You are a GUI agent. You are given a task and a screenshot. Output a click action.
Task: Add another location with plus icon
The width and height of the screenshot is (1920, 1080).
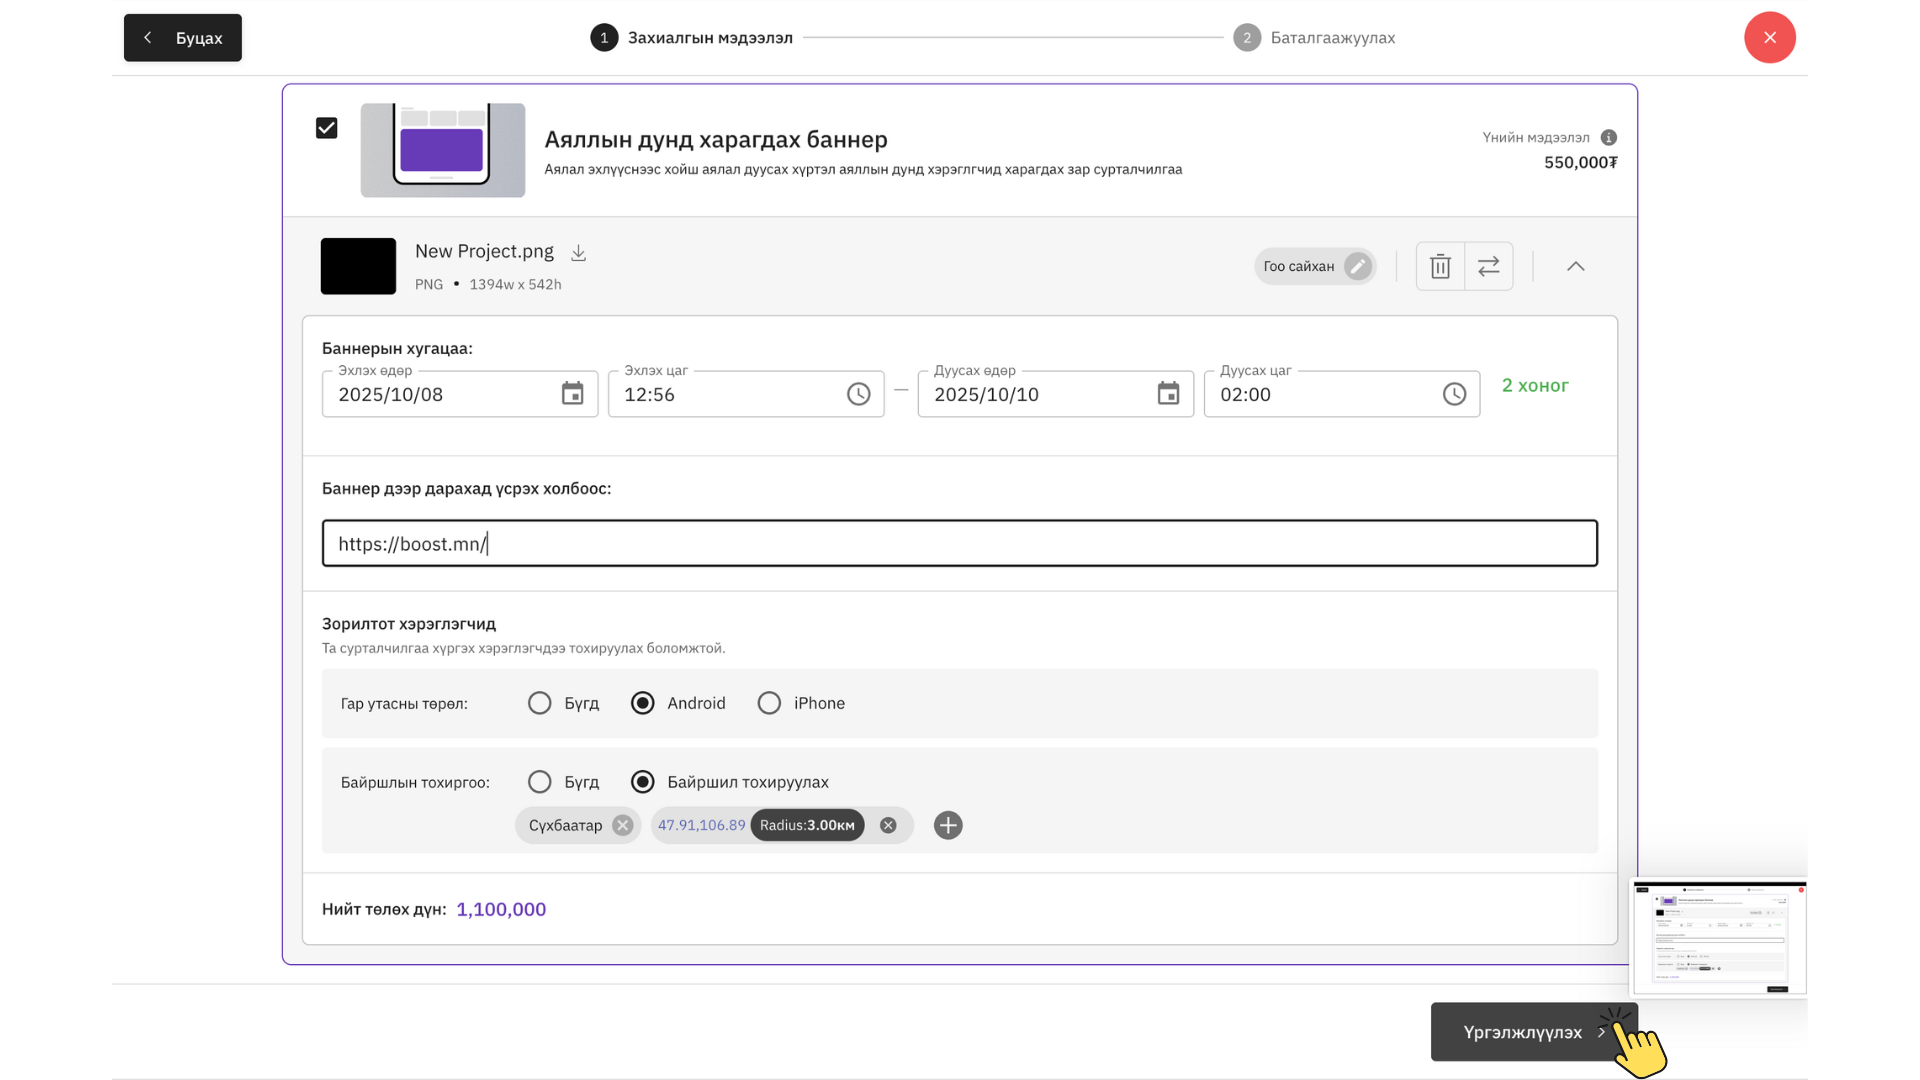click(947, 825)
